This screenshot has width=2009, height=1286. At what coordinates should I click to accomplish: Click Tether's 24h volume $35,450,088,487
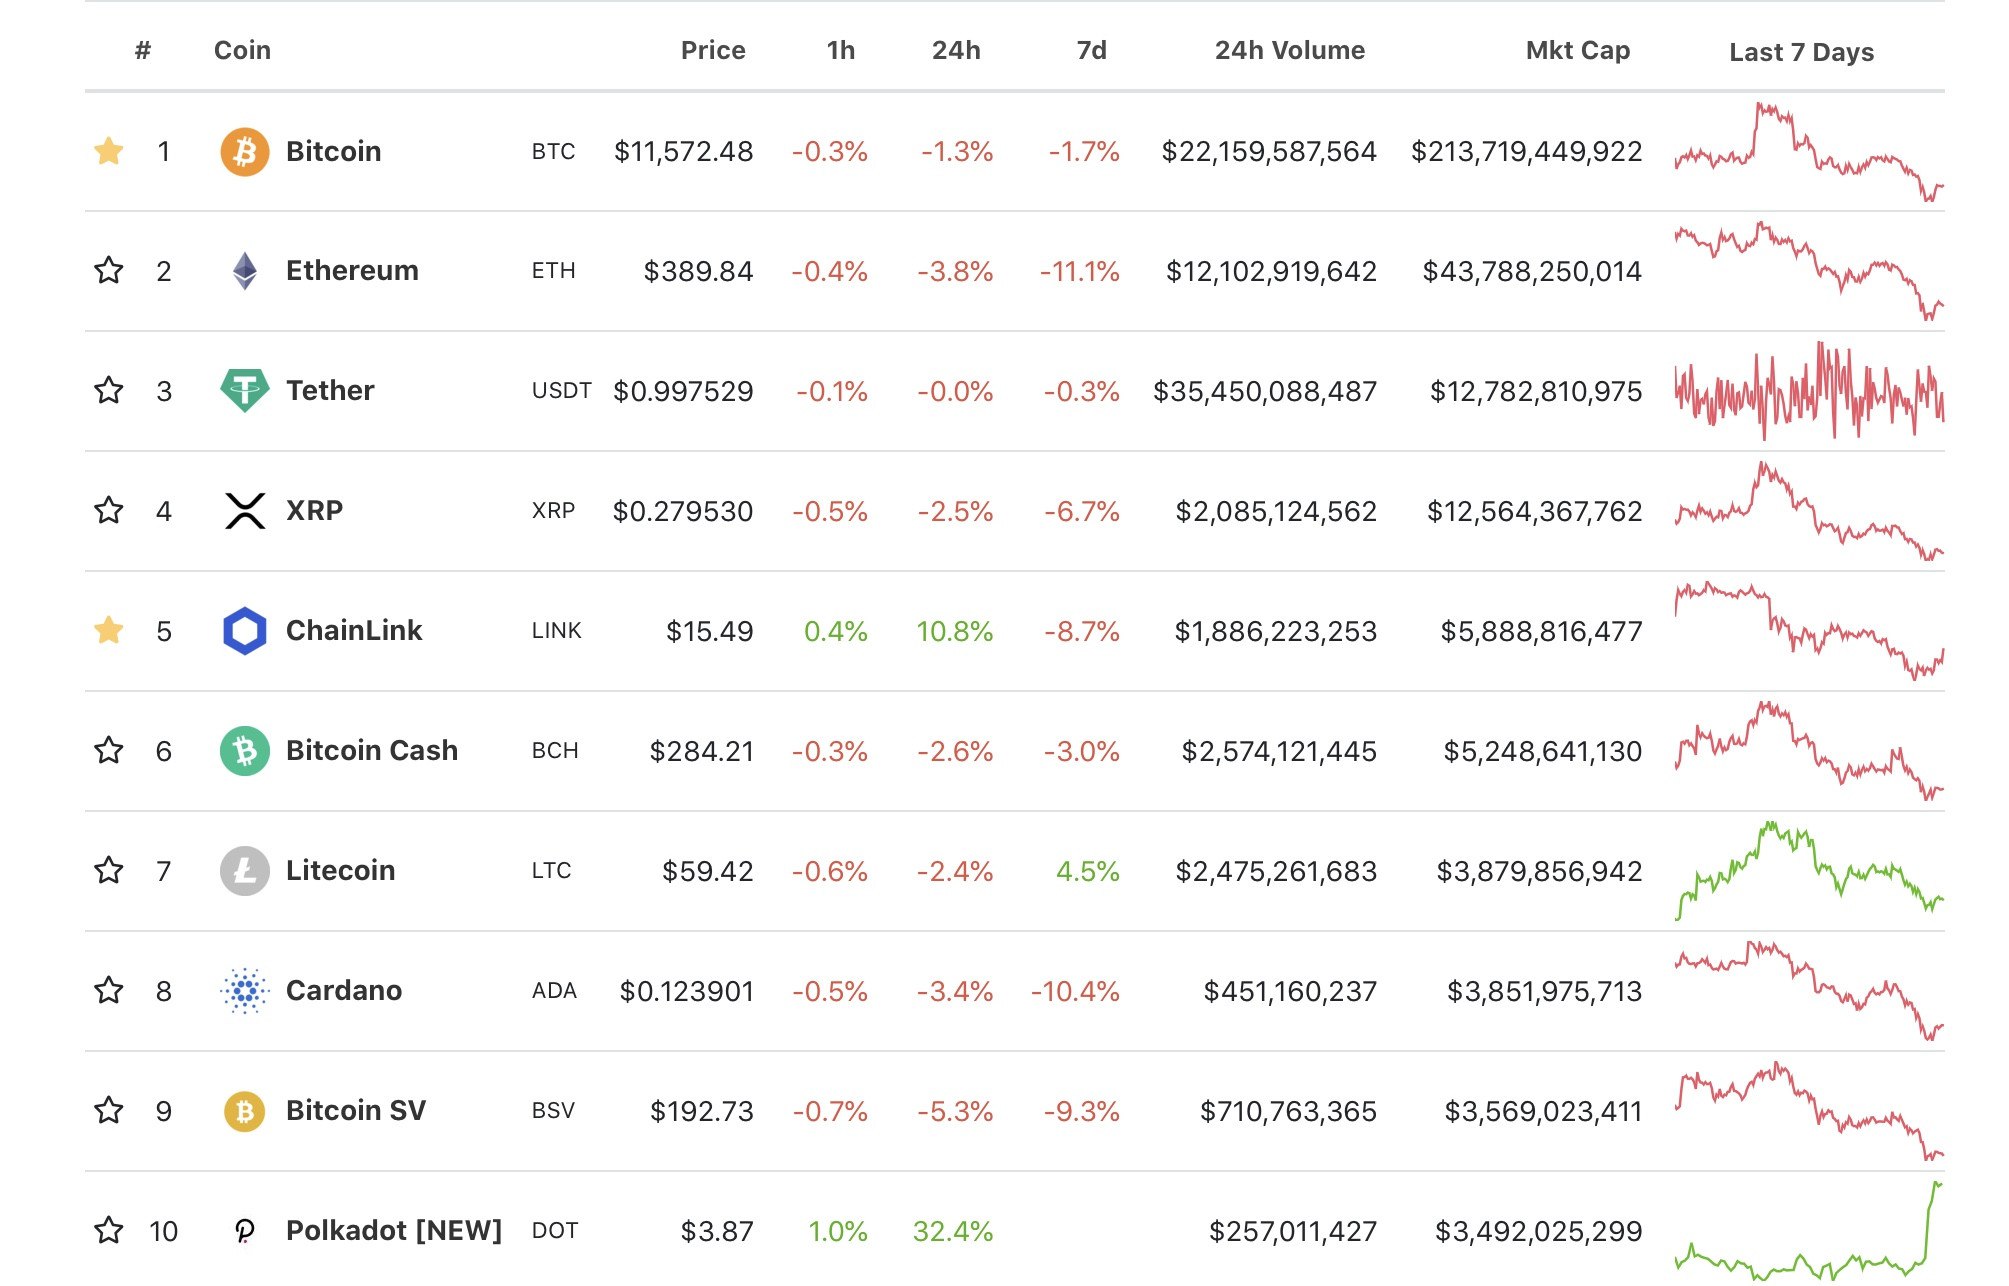[x=1265, y=392]
